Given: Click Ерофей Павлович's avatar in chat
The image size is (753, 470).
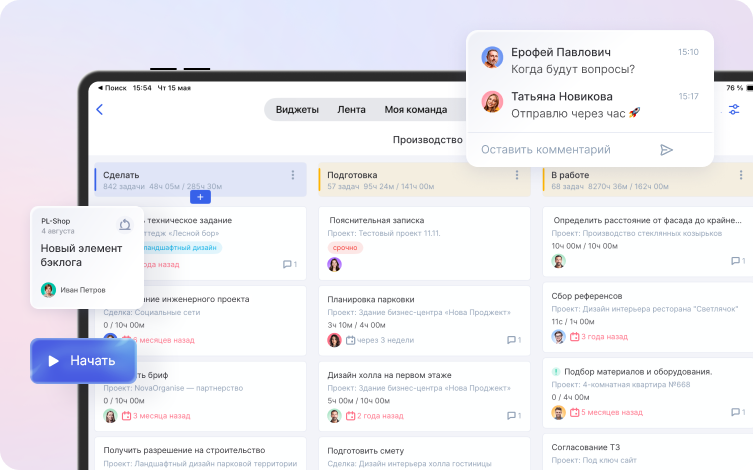Looking at the screenshot, I should (x=492, y=57).
